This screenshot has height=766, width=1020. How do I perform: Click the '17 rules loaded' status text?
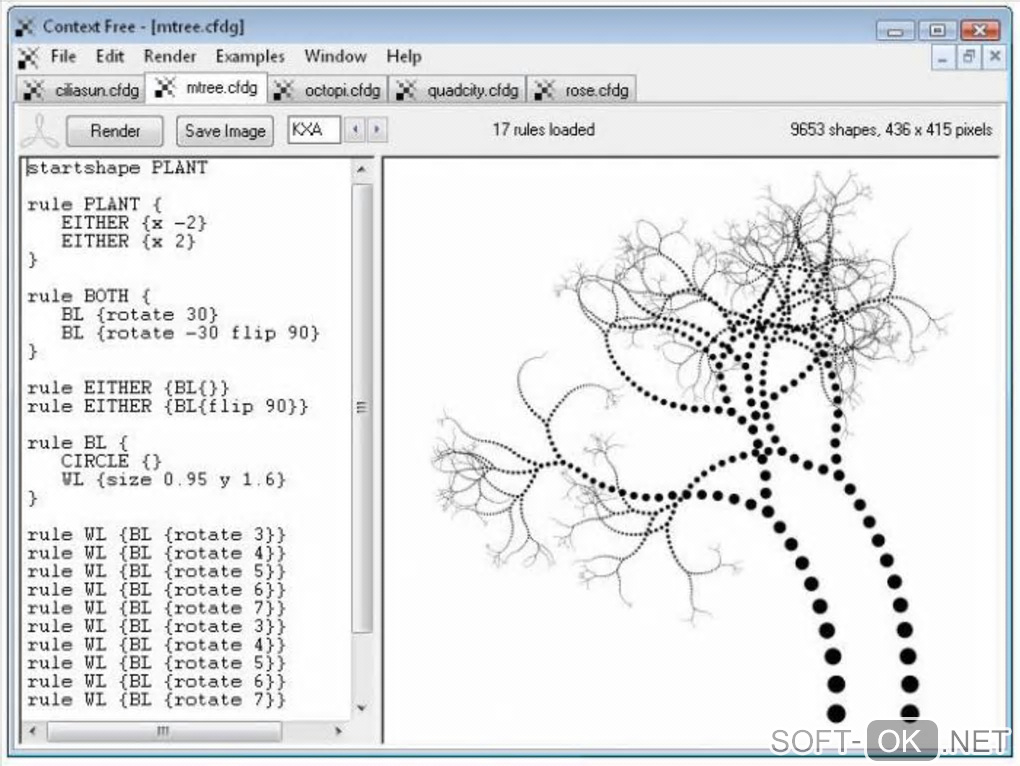544,129
